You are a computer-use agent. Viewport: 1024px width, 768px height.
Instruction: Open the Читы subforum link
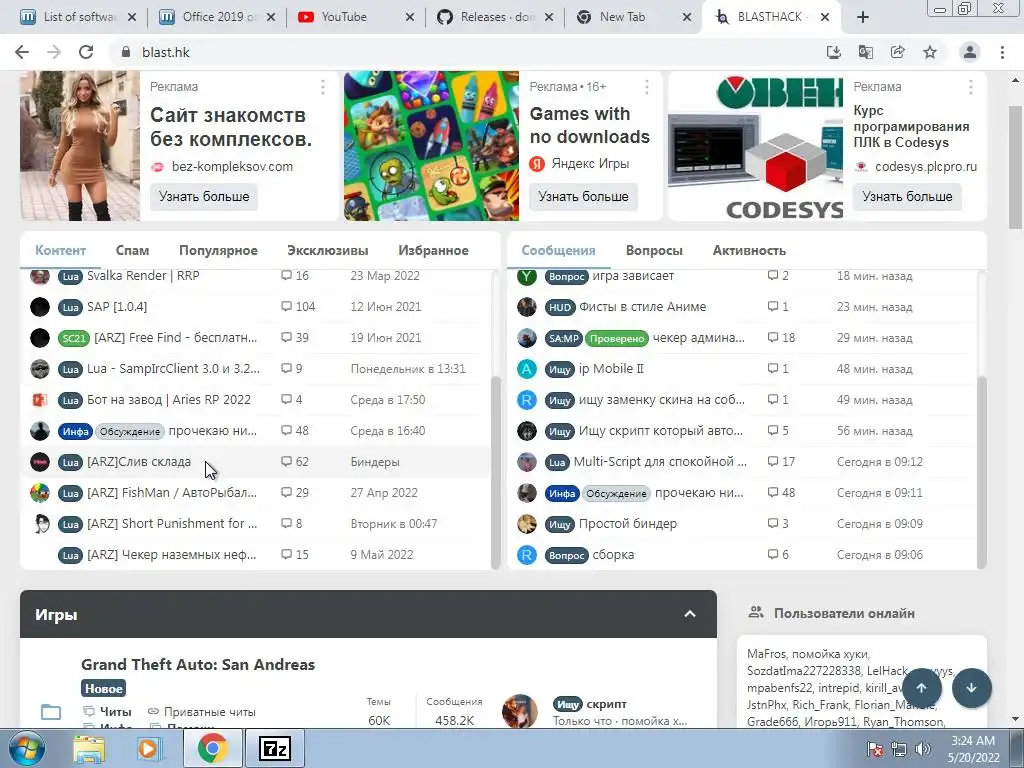[116, 711]
